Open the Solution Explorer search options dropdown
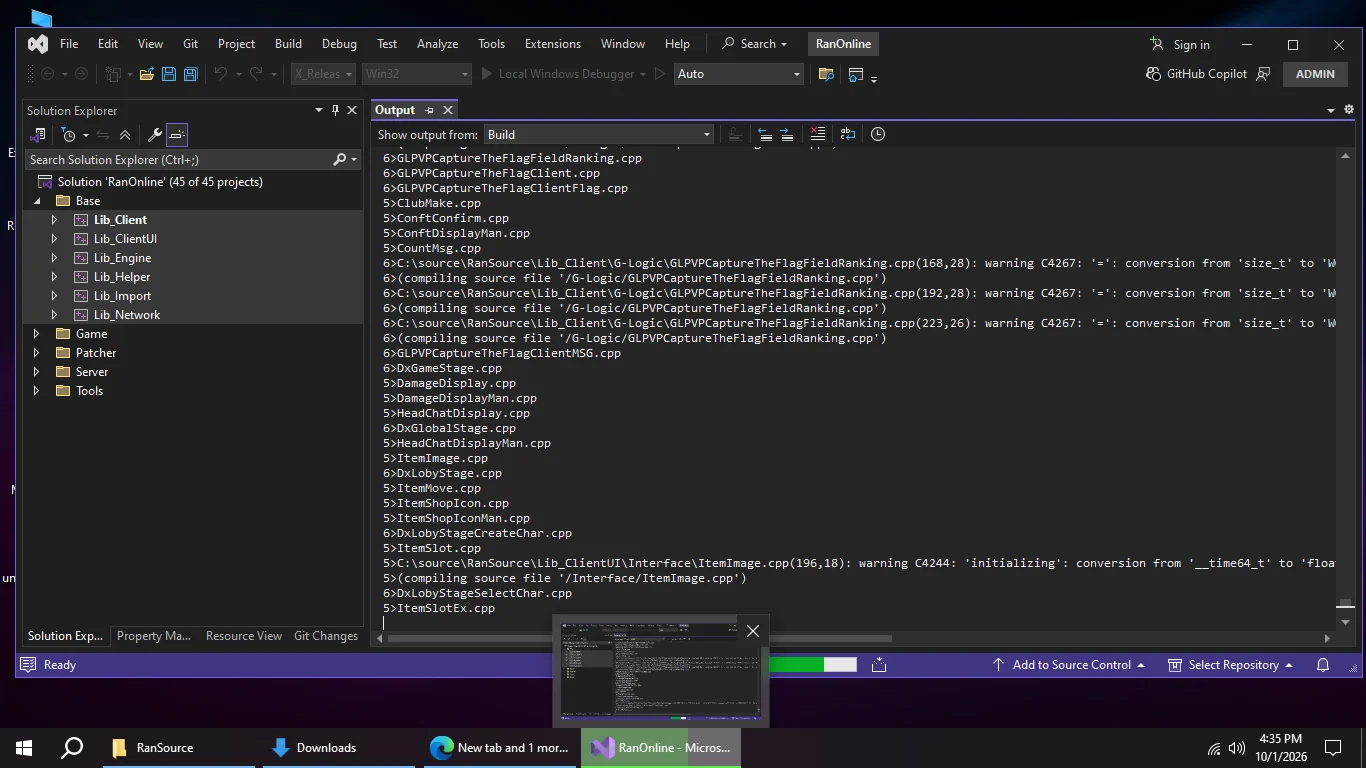The width and height of the screenshot is (1366, 768). [354, 160]
